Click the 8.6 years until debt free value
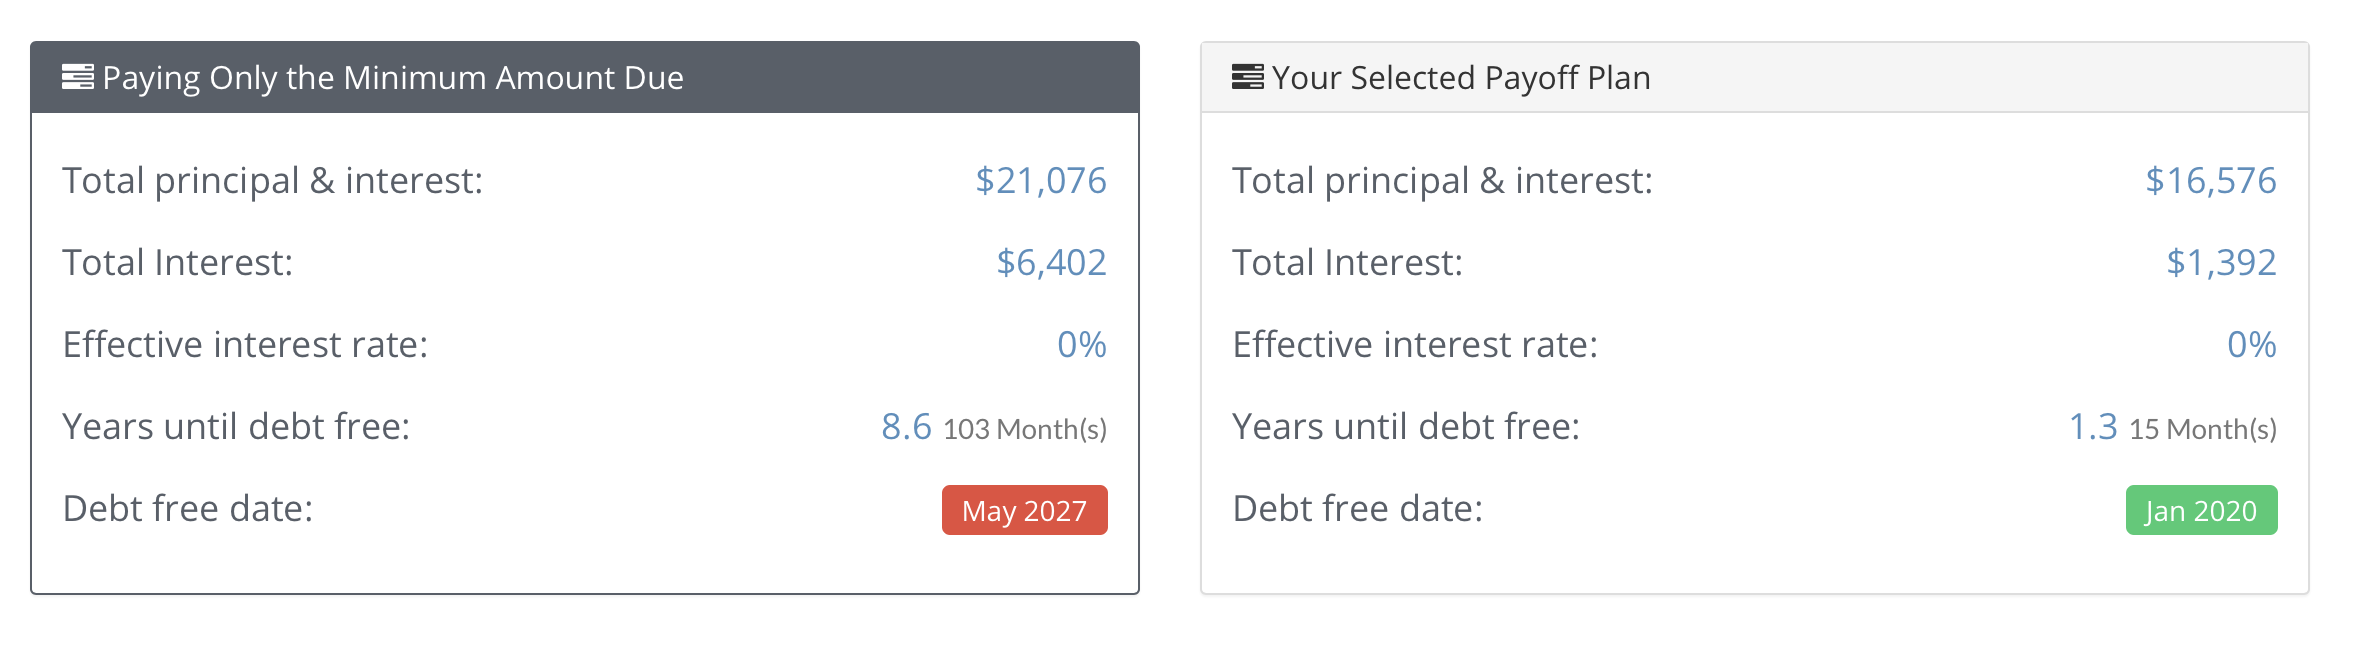Image resolution: width=2368 pixels, height=660 pixels. click(x=906, y=427)
